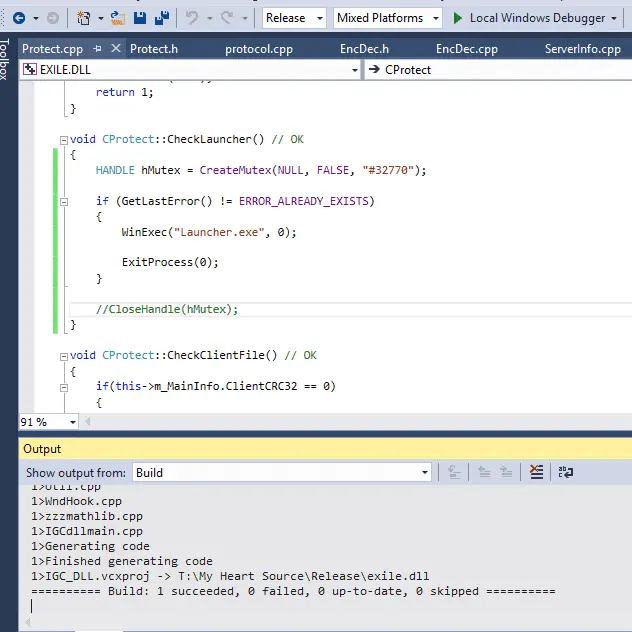
Task: Collapse the ClientCRC32 if-block outline
Action: point(64,388)
